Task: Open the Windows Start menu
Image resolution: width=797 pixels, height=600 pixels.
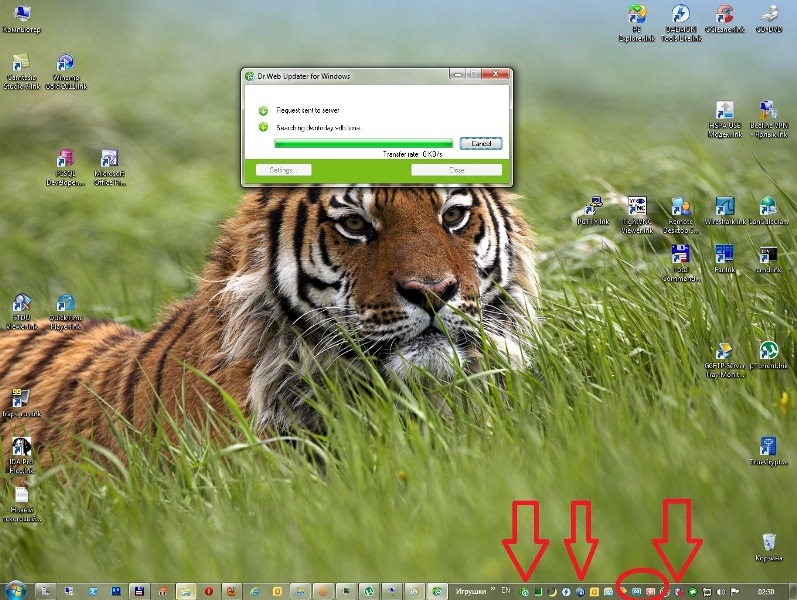Action: click(x=15, y=590)
